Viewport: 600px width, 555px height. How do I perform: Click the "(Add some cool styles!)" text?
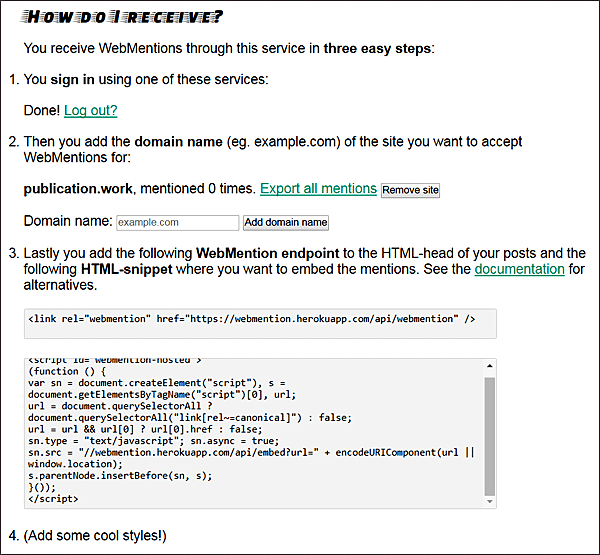point(95,535)
